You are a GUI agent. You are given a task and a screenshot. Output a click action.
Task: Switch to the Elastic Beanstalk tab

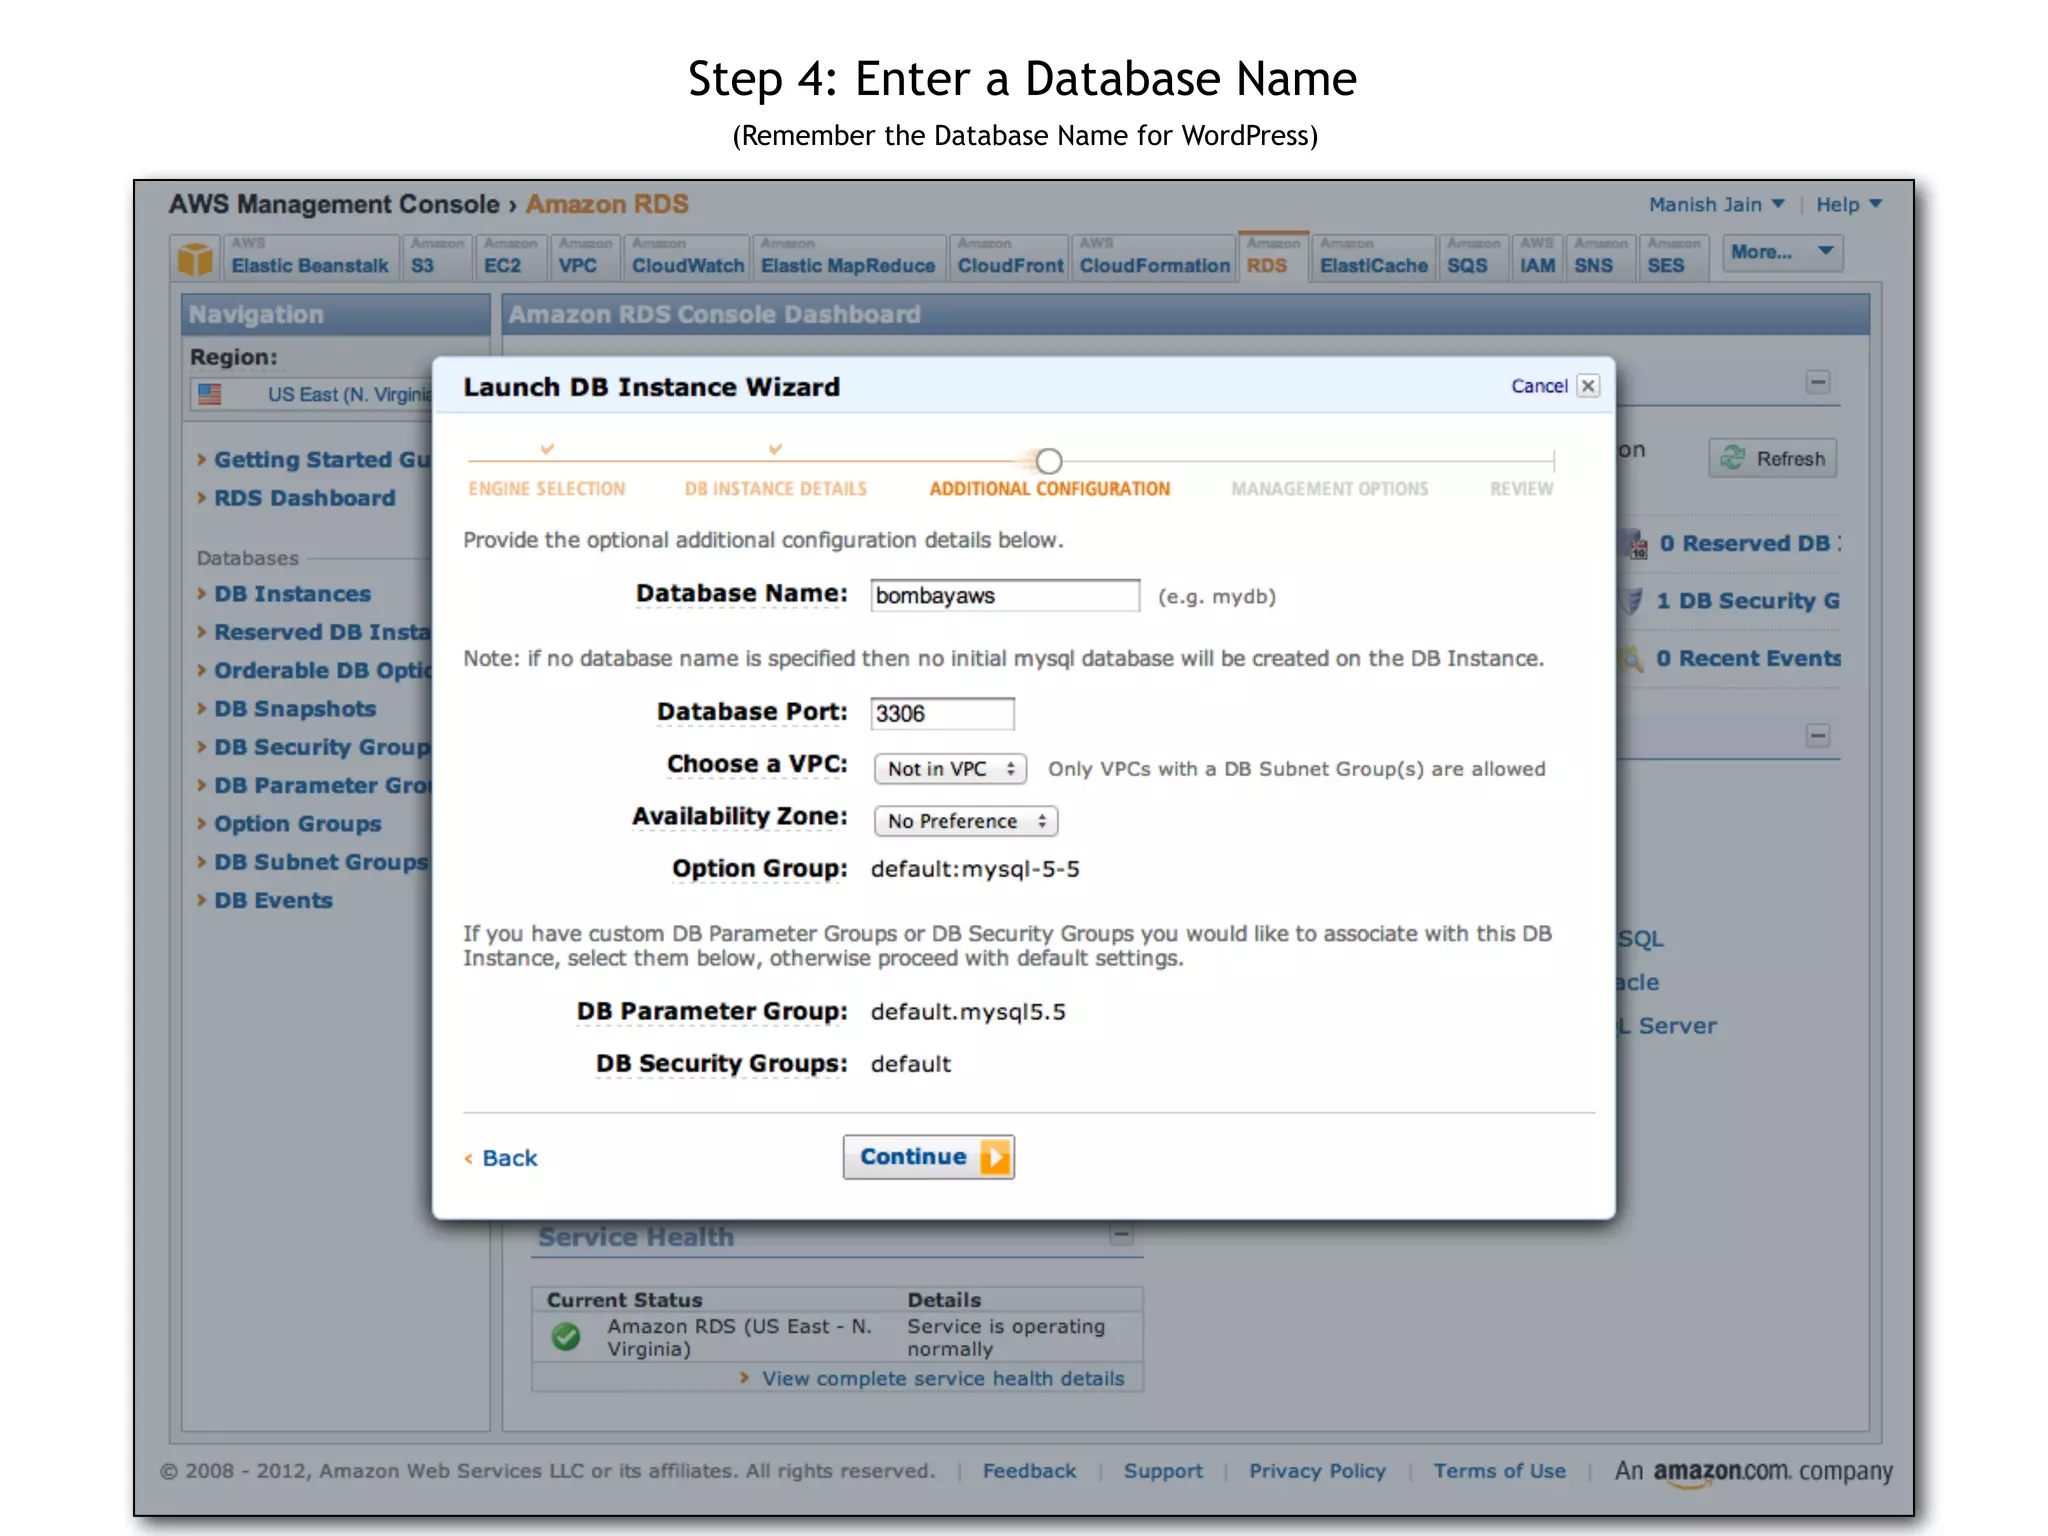(x=309, y=257)
